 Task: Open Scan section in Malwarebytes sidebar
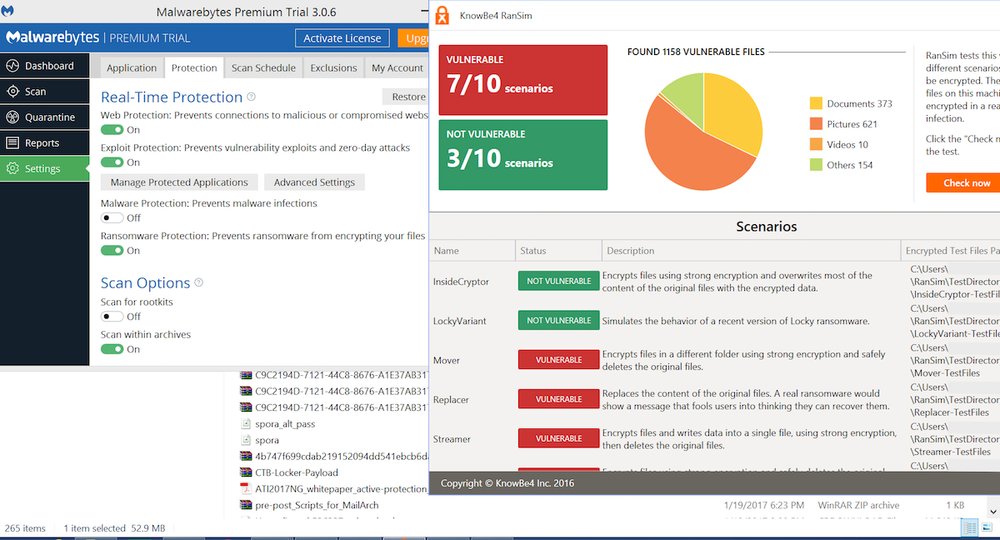click(44, 91)
